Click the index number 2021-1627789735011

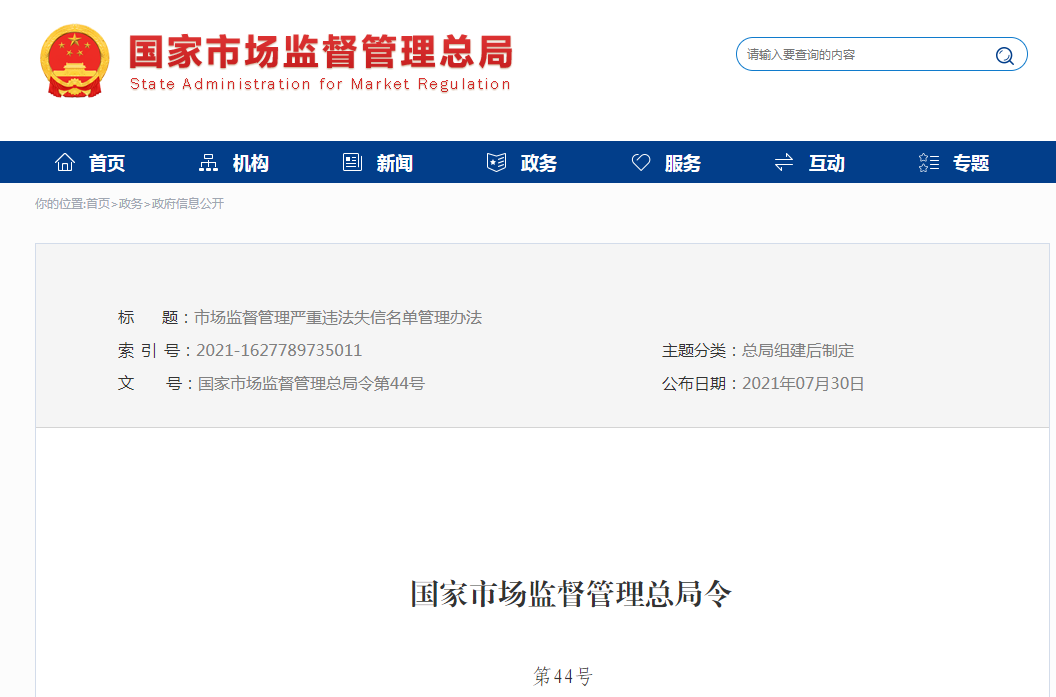[279, 350]
